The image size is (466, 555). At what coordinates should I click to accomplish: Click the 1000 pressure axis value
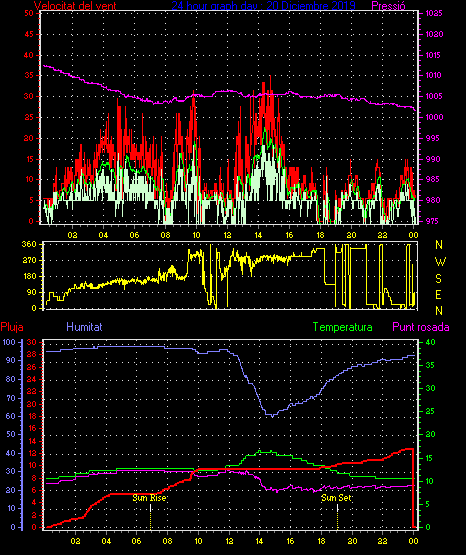click(x=434, y=117)
